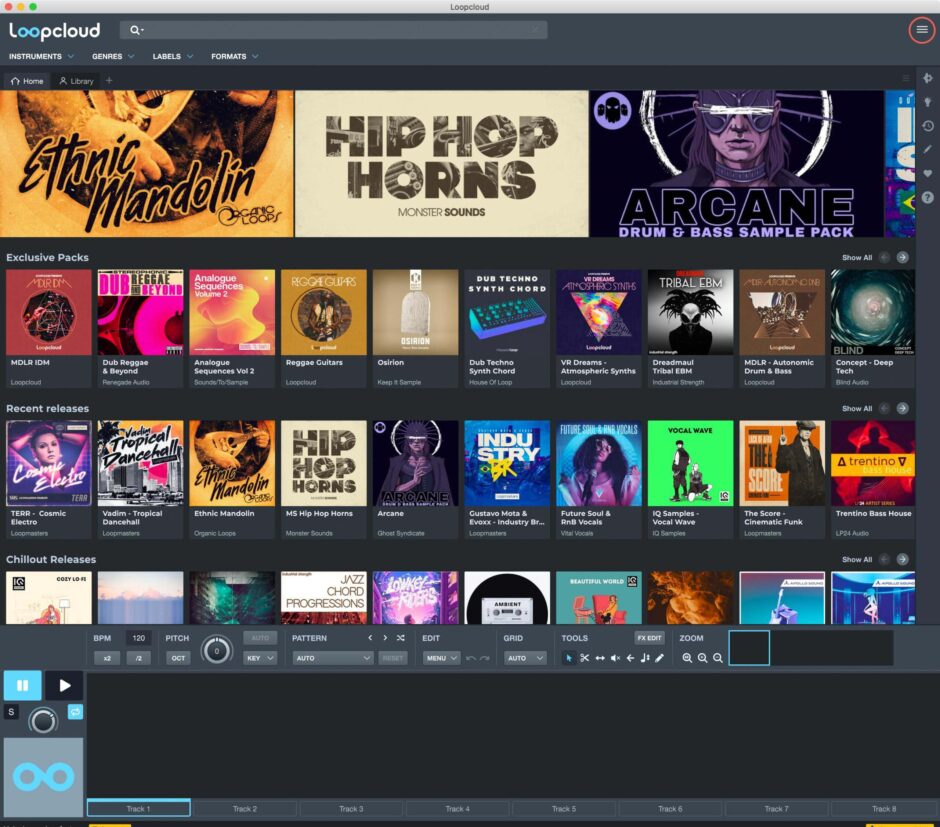
Task: Switch to the Library tab
Action: [76, 81]
